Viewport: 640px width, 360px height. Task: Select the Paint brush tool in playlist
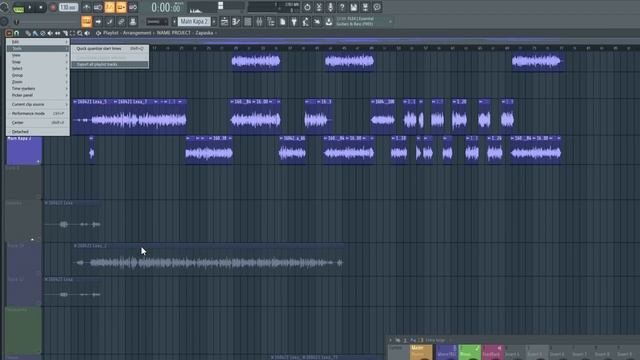35,33
